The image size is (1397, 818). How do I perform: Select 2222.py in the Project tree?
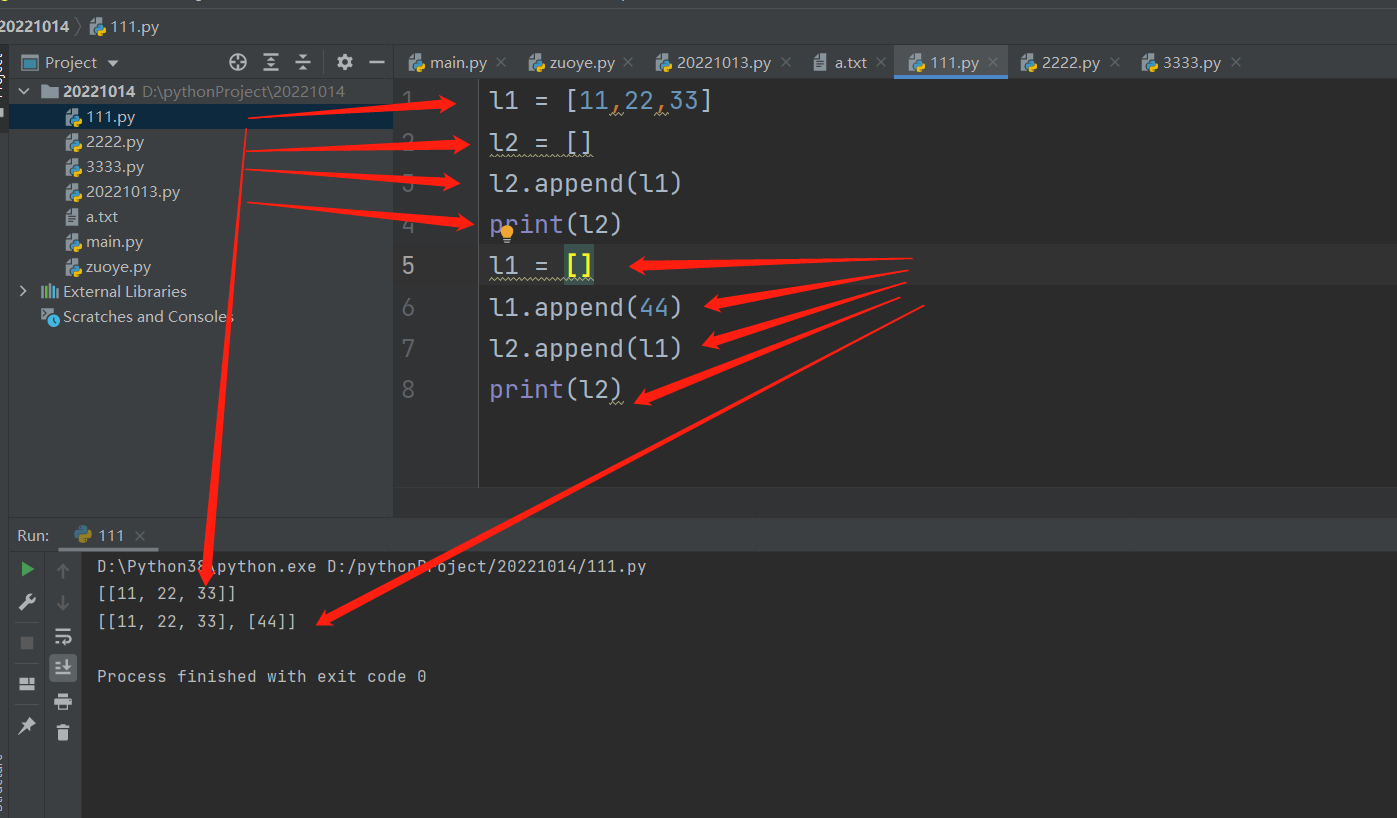114,142
